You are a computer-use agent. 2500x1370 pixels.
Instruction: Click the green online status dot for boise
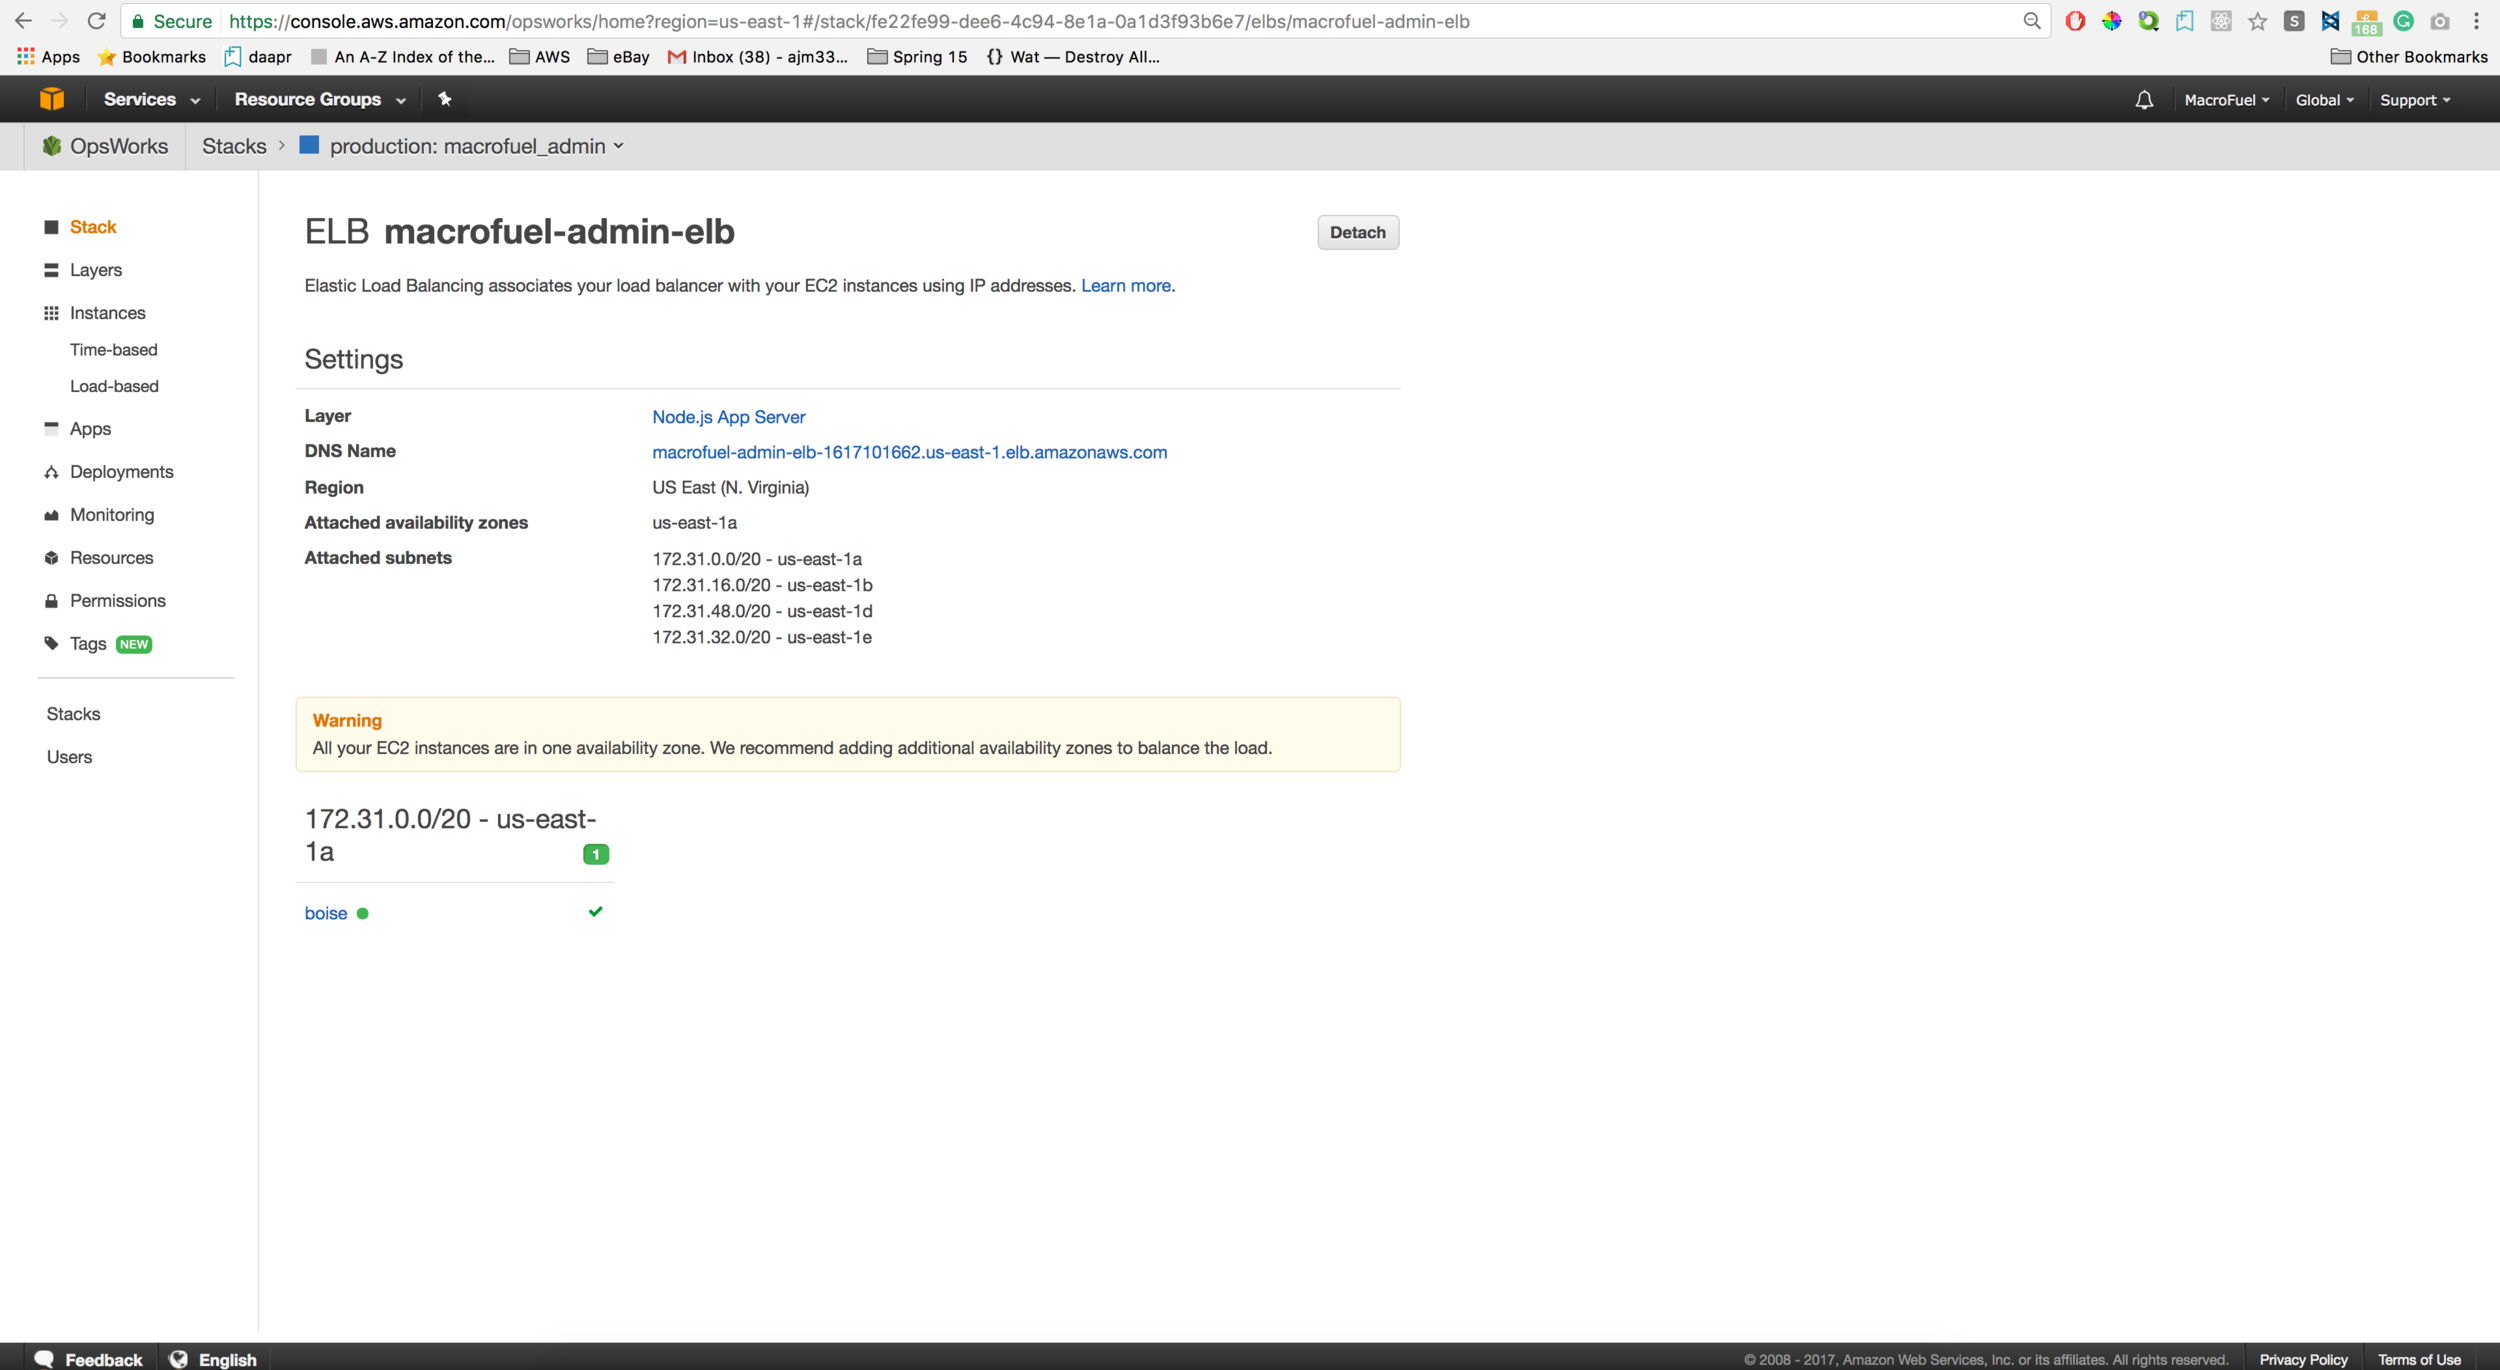pos(363,913)
